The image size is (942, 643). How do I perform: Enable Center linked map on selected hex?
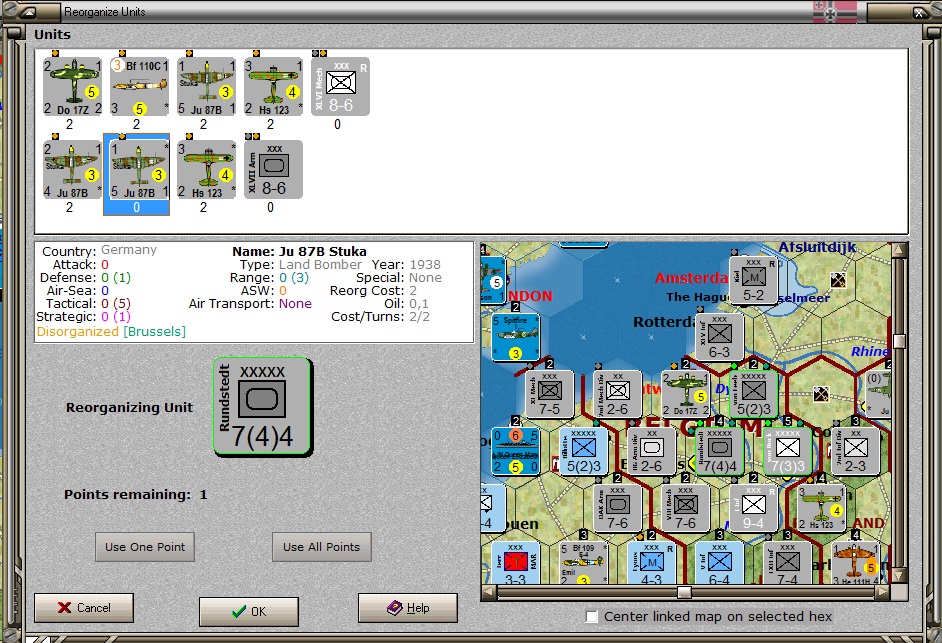click(x=592, y=617)
